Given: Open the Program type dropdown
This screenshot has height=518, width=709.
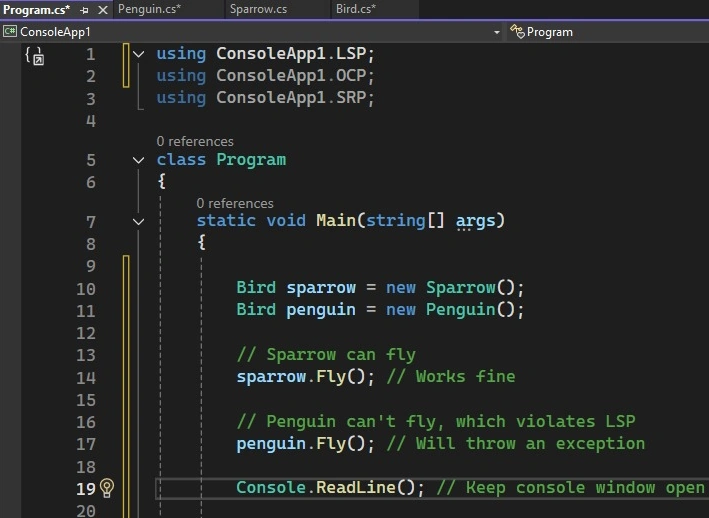Looking at the screenshot, I should [x=607, y=32].
